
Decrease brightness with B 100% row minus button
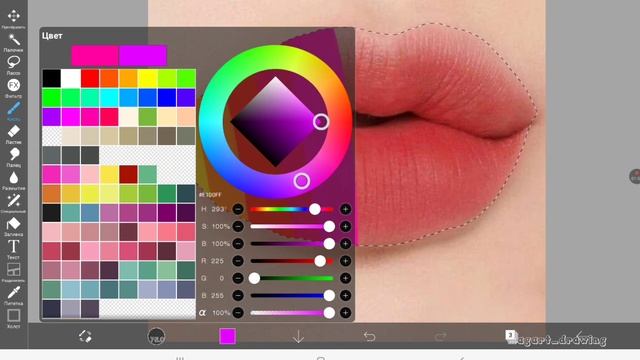click(x=238, y=244)
